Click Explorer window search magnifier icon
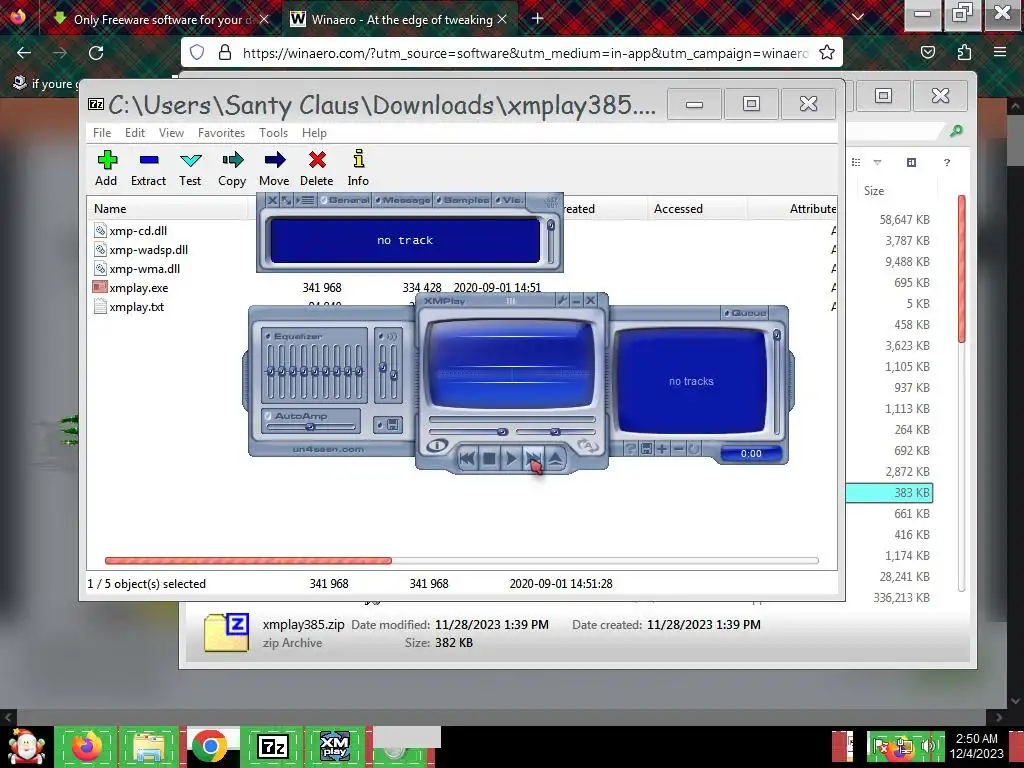The width and height of the screenshot is (1024, 768). 956,131
